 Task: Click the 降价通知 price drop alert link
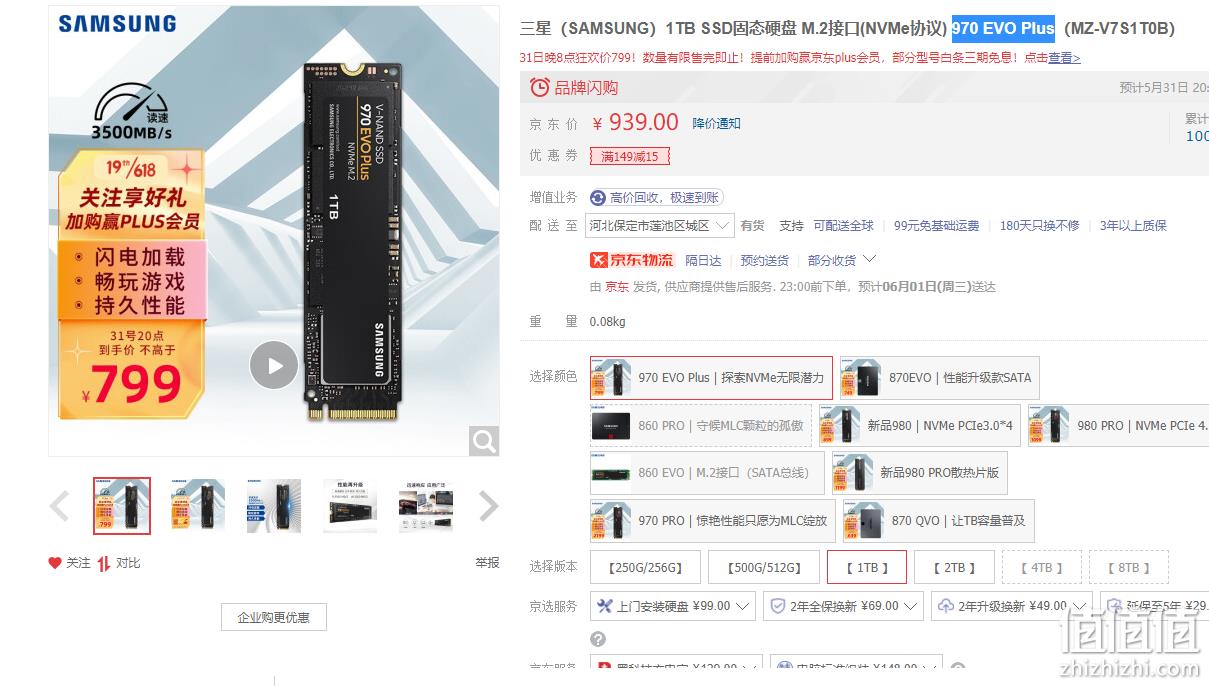click(x=717, y=124)
